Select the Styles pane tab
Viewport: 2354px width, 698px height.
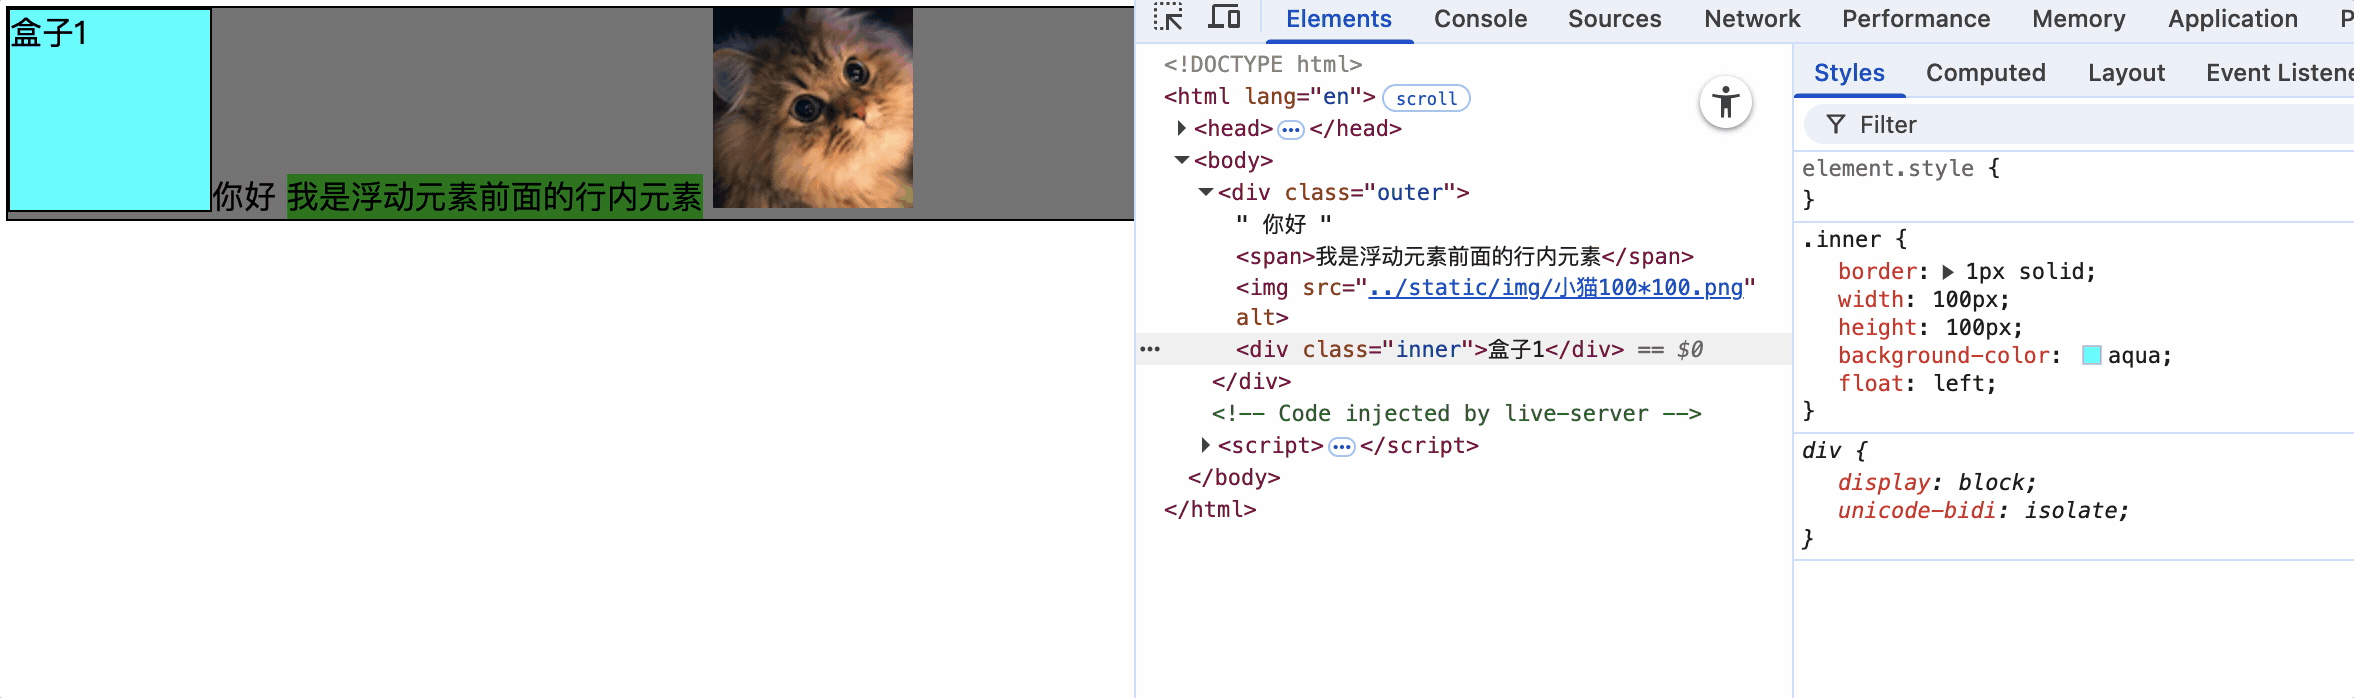tap(1849, 73)
